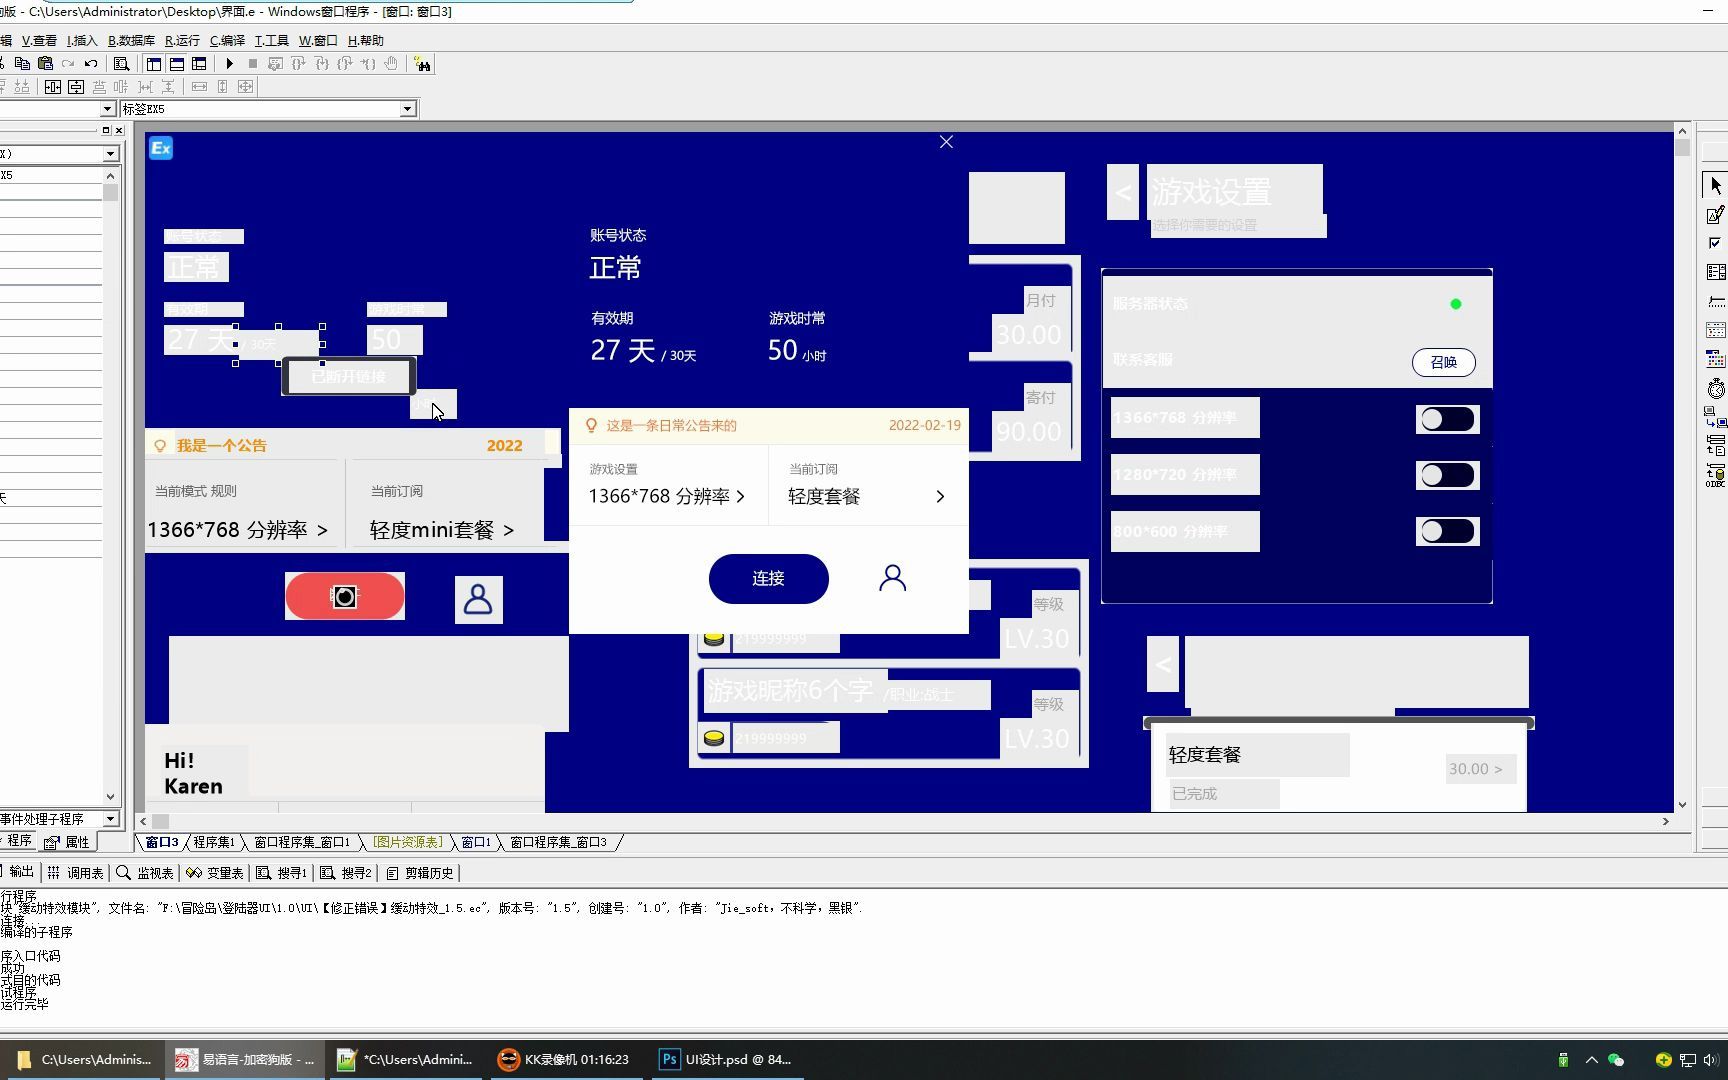Toggle the combined panel layout icon
Image resolution: width=1728 pixels, height=1080 pixels.
coord(199,64)
